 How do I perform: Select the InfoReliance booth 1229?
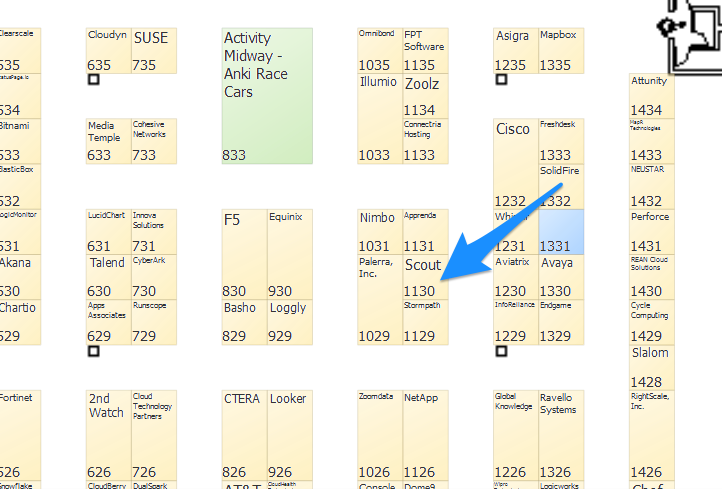pyautogui.click(x=516, y=322)
